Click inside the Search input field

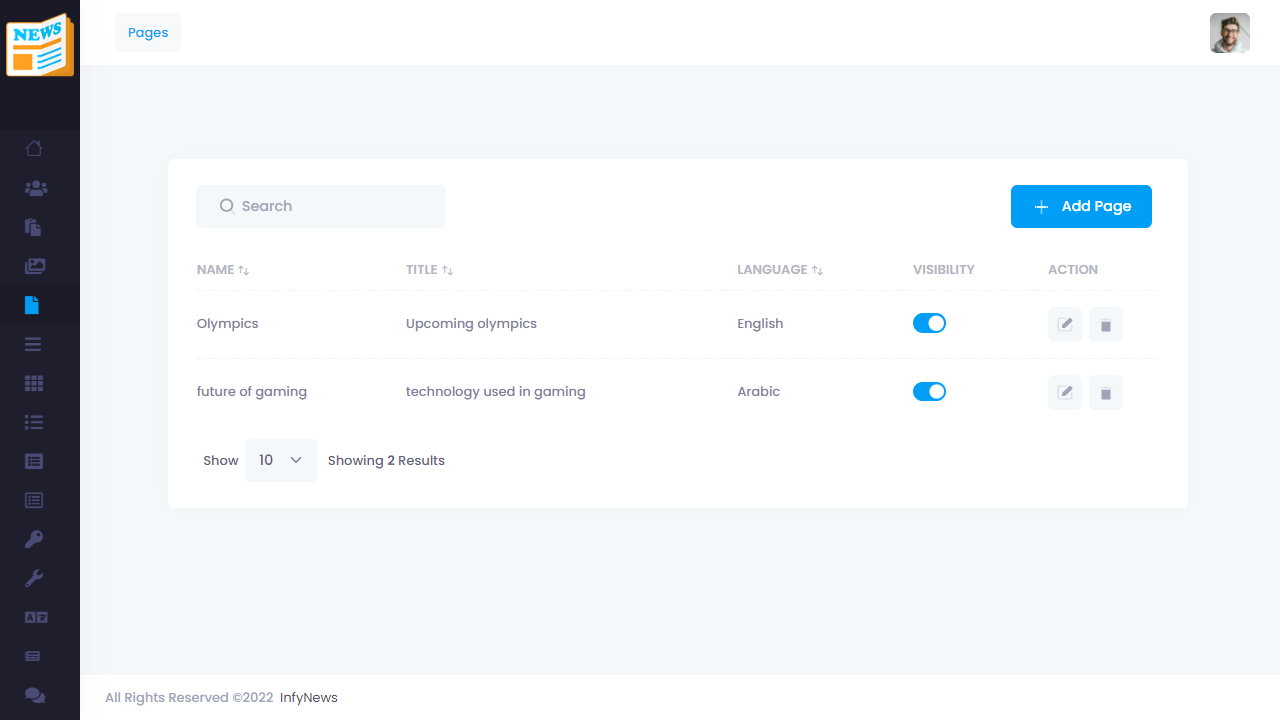(x=320, y=206)
